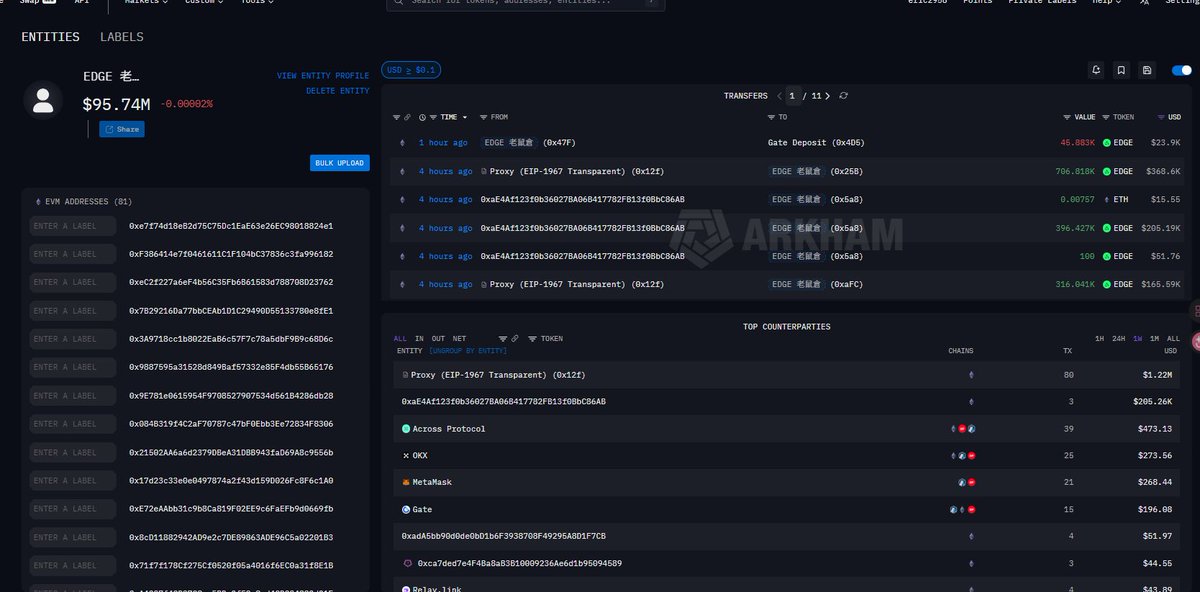
Task: Set counterparties range to 24H
Action: (x=1119, y=339)
